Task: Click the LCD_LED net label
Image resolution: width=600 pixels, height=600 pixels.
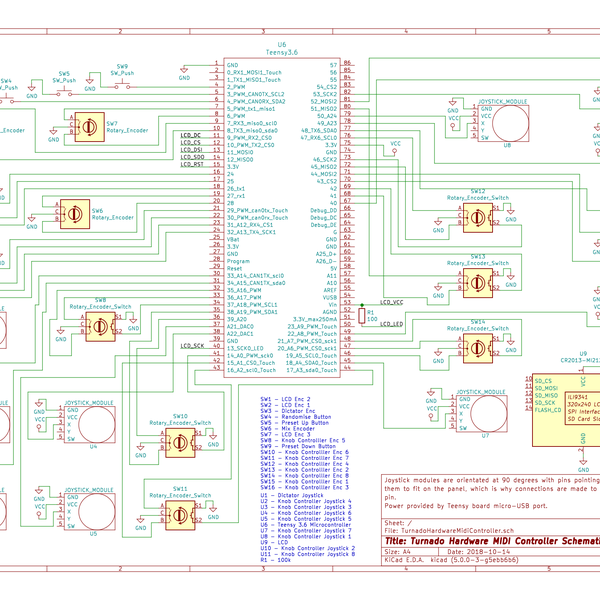Action: click(391, 324)
